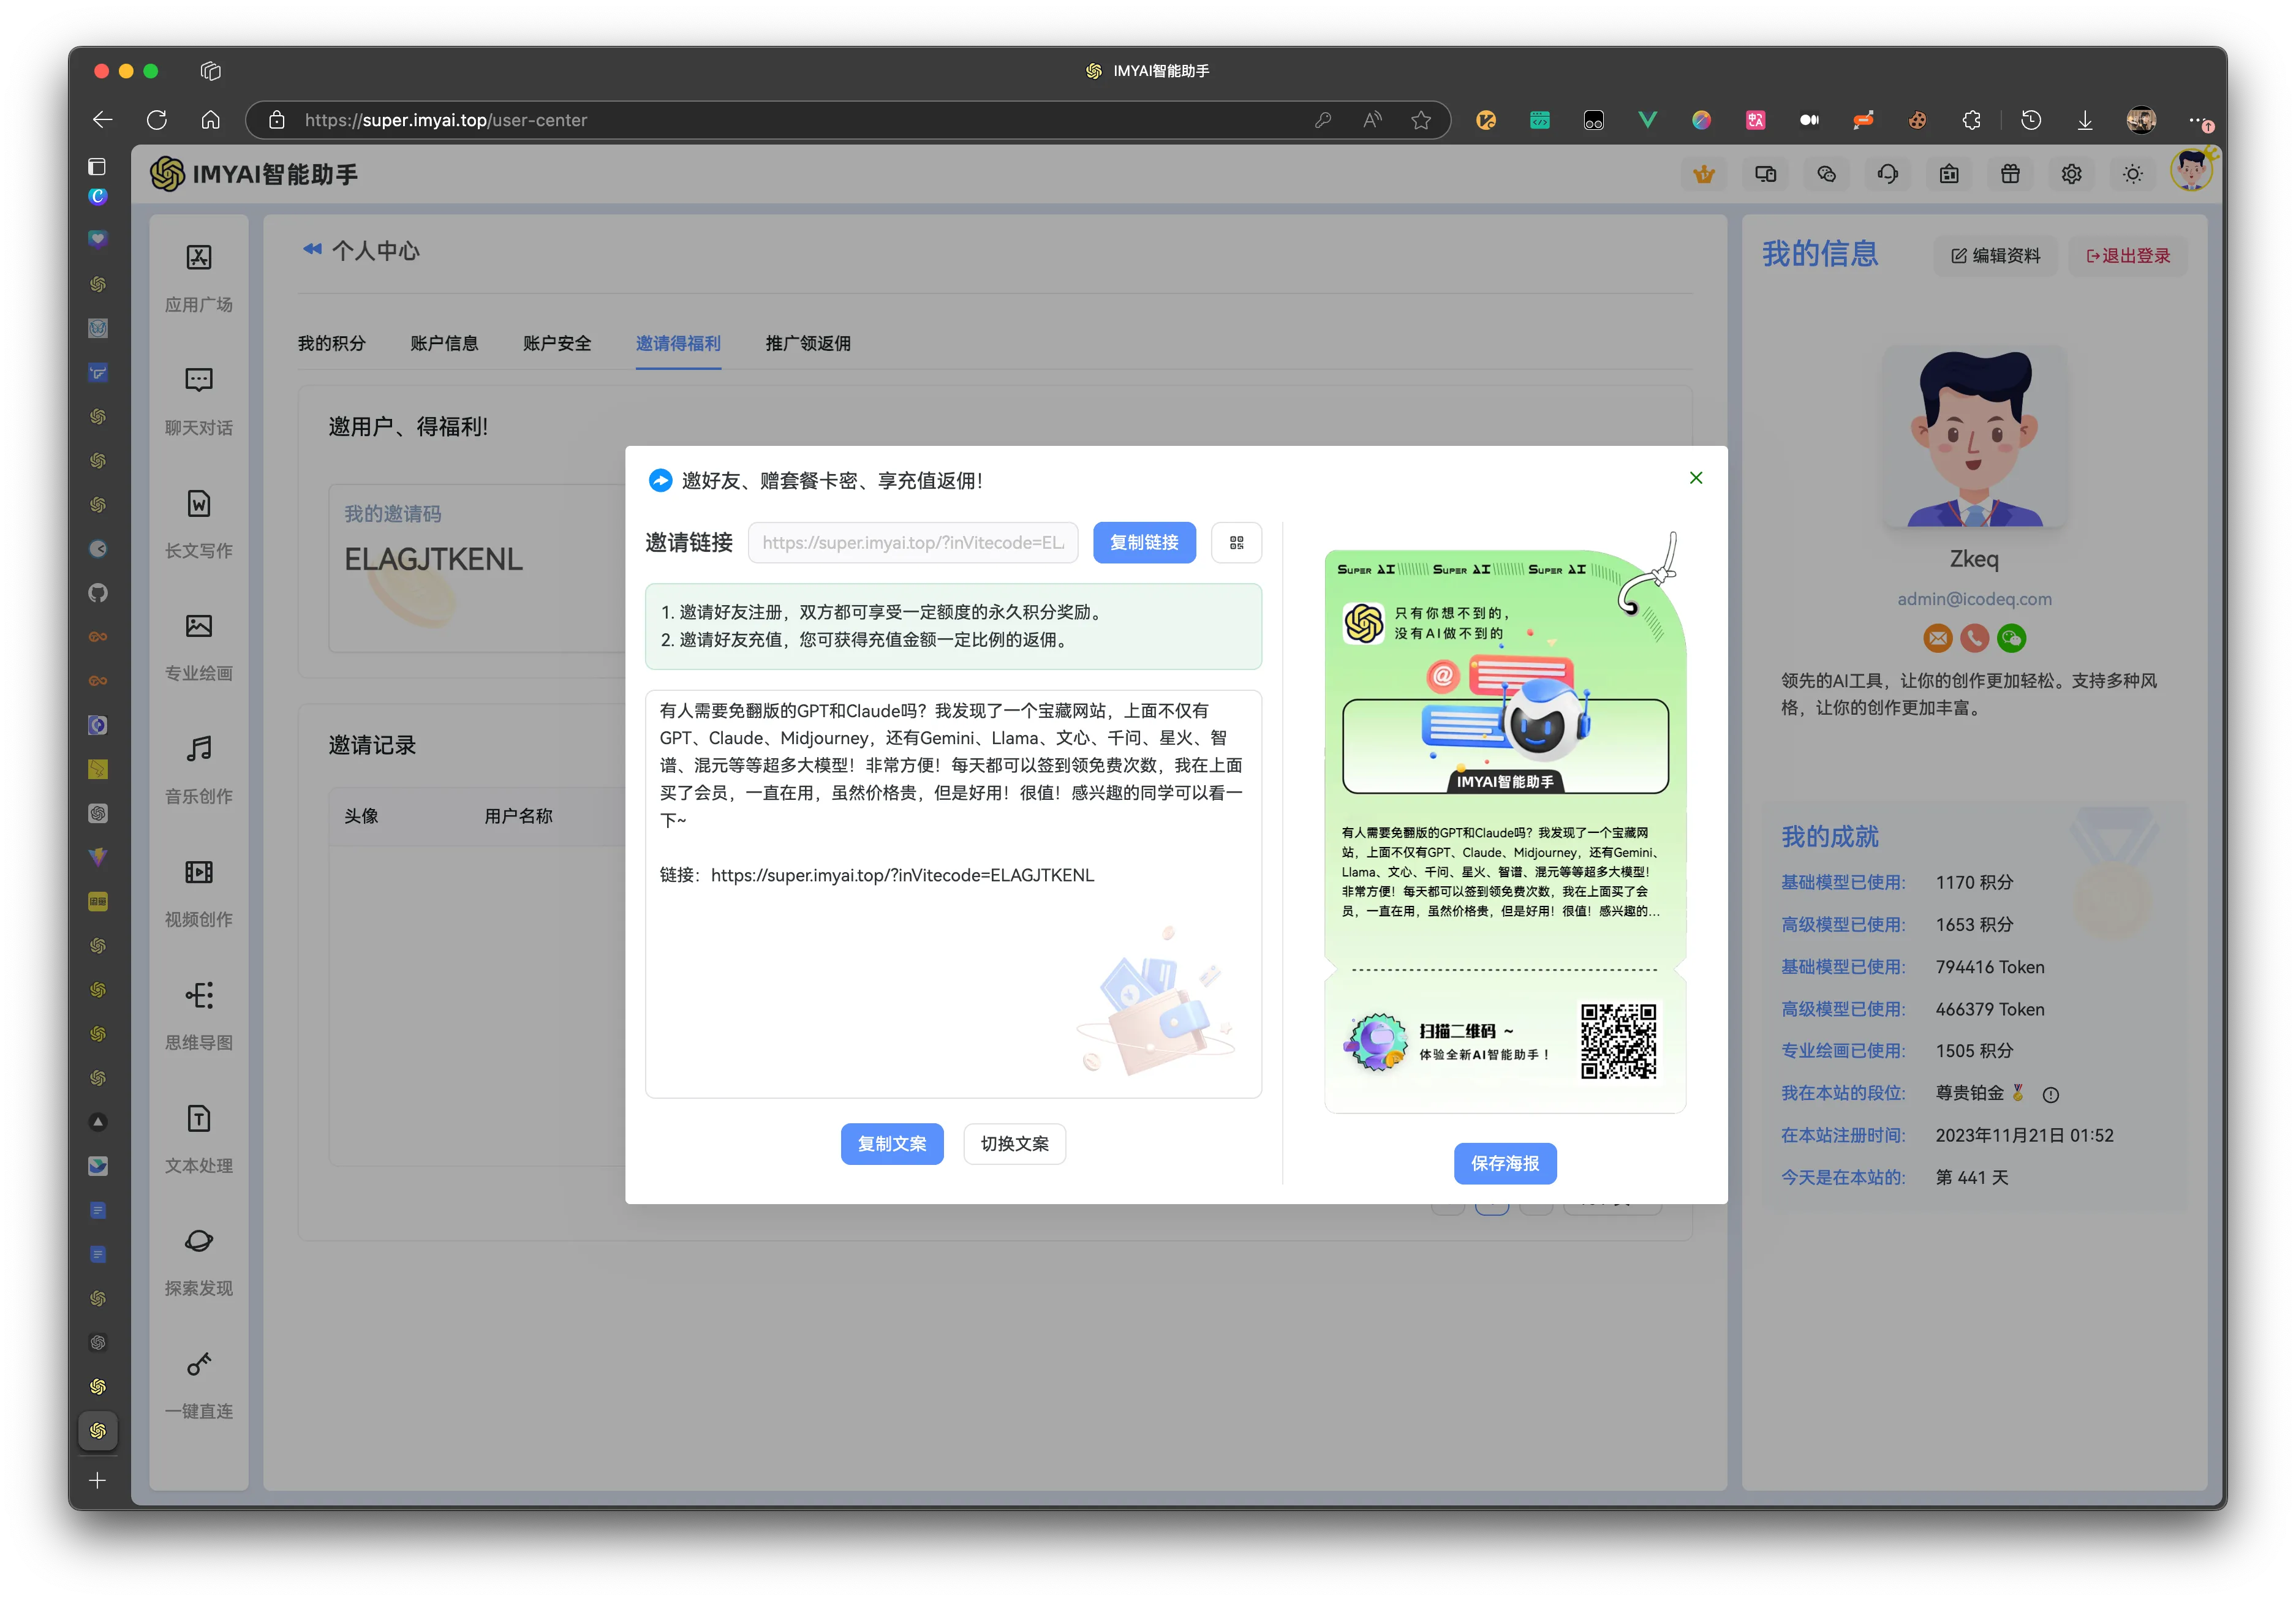This screenshot has width=2296, height=1601.
Task: Open 应用广场 in sidebar
Action: (198, 277)
